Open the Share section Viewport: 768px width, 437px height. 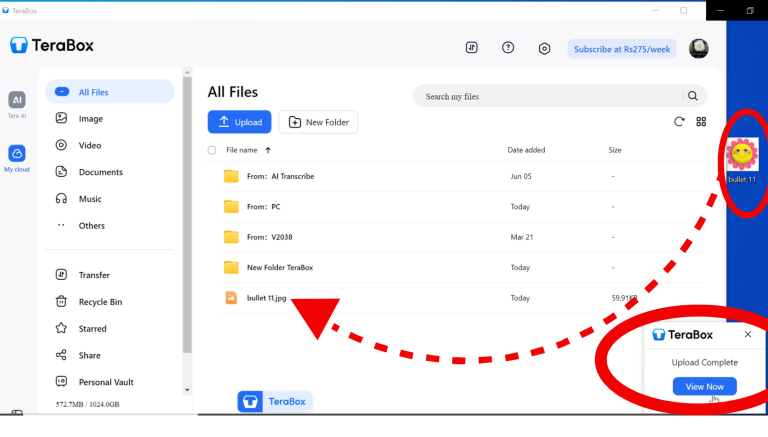[89, 355]
